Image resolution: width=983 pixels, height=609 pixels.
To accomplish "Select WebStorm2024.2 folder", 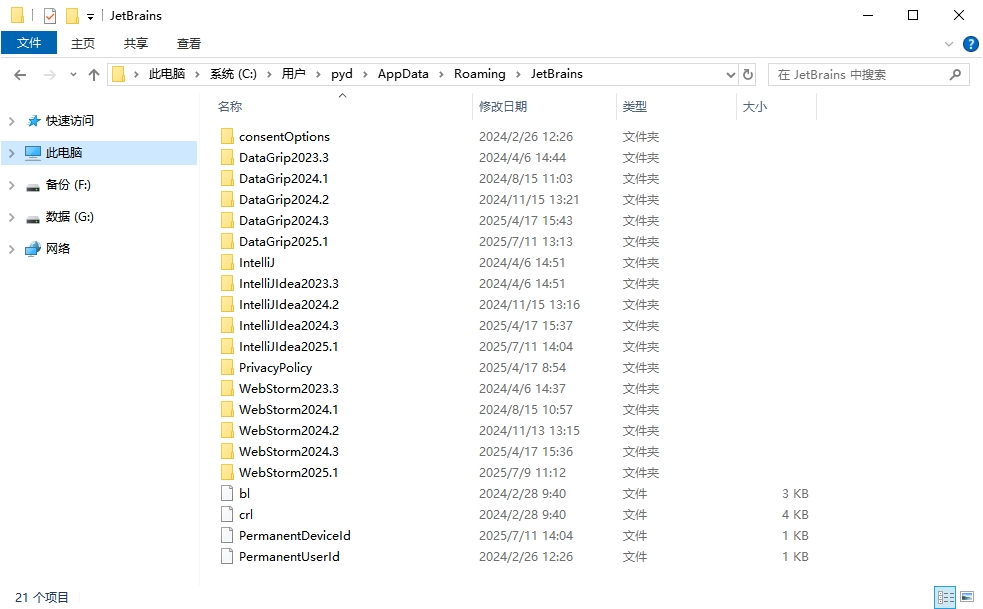I will pos(288,431).
